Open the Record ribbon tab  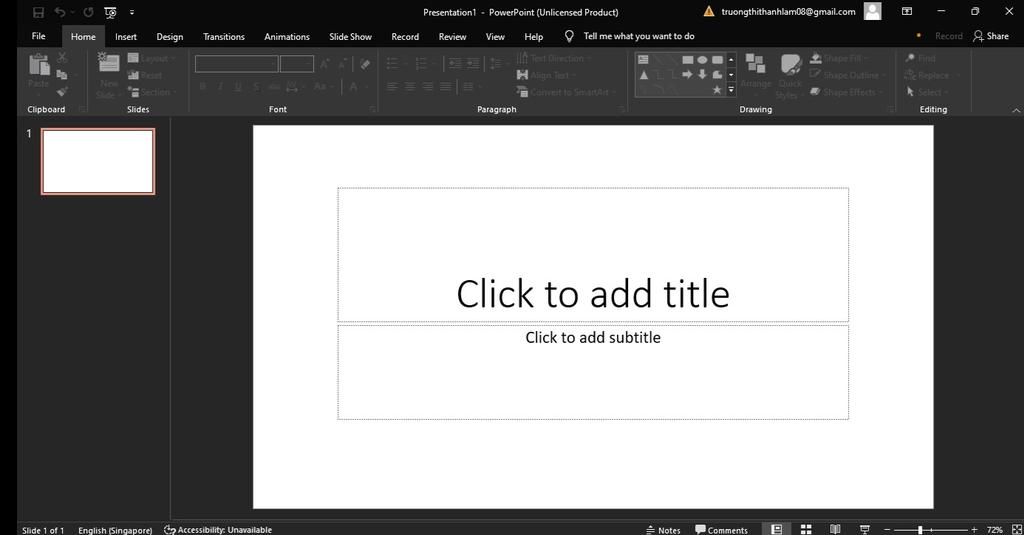pyautogui.click(x=405, y=37)
